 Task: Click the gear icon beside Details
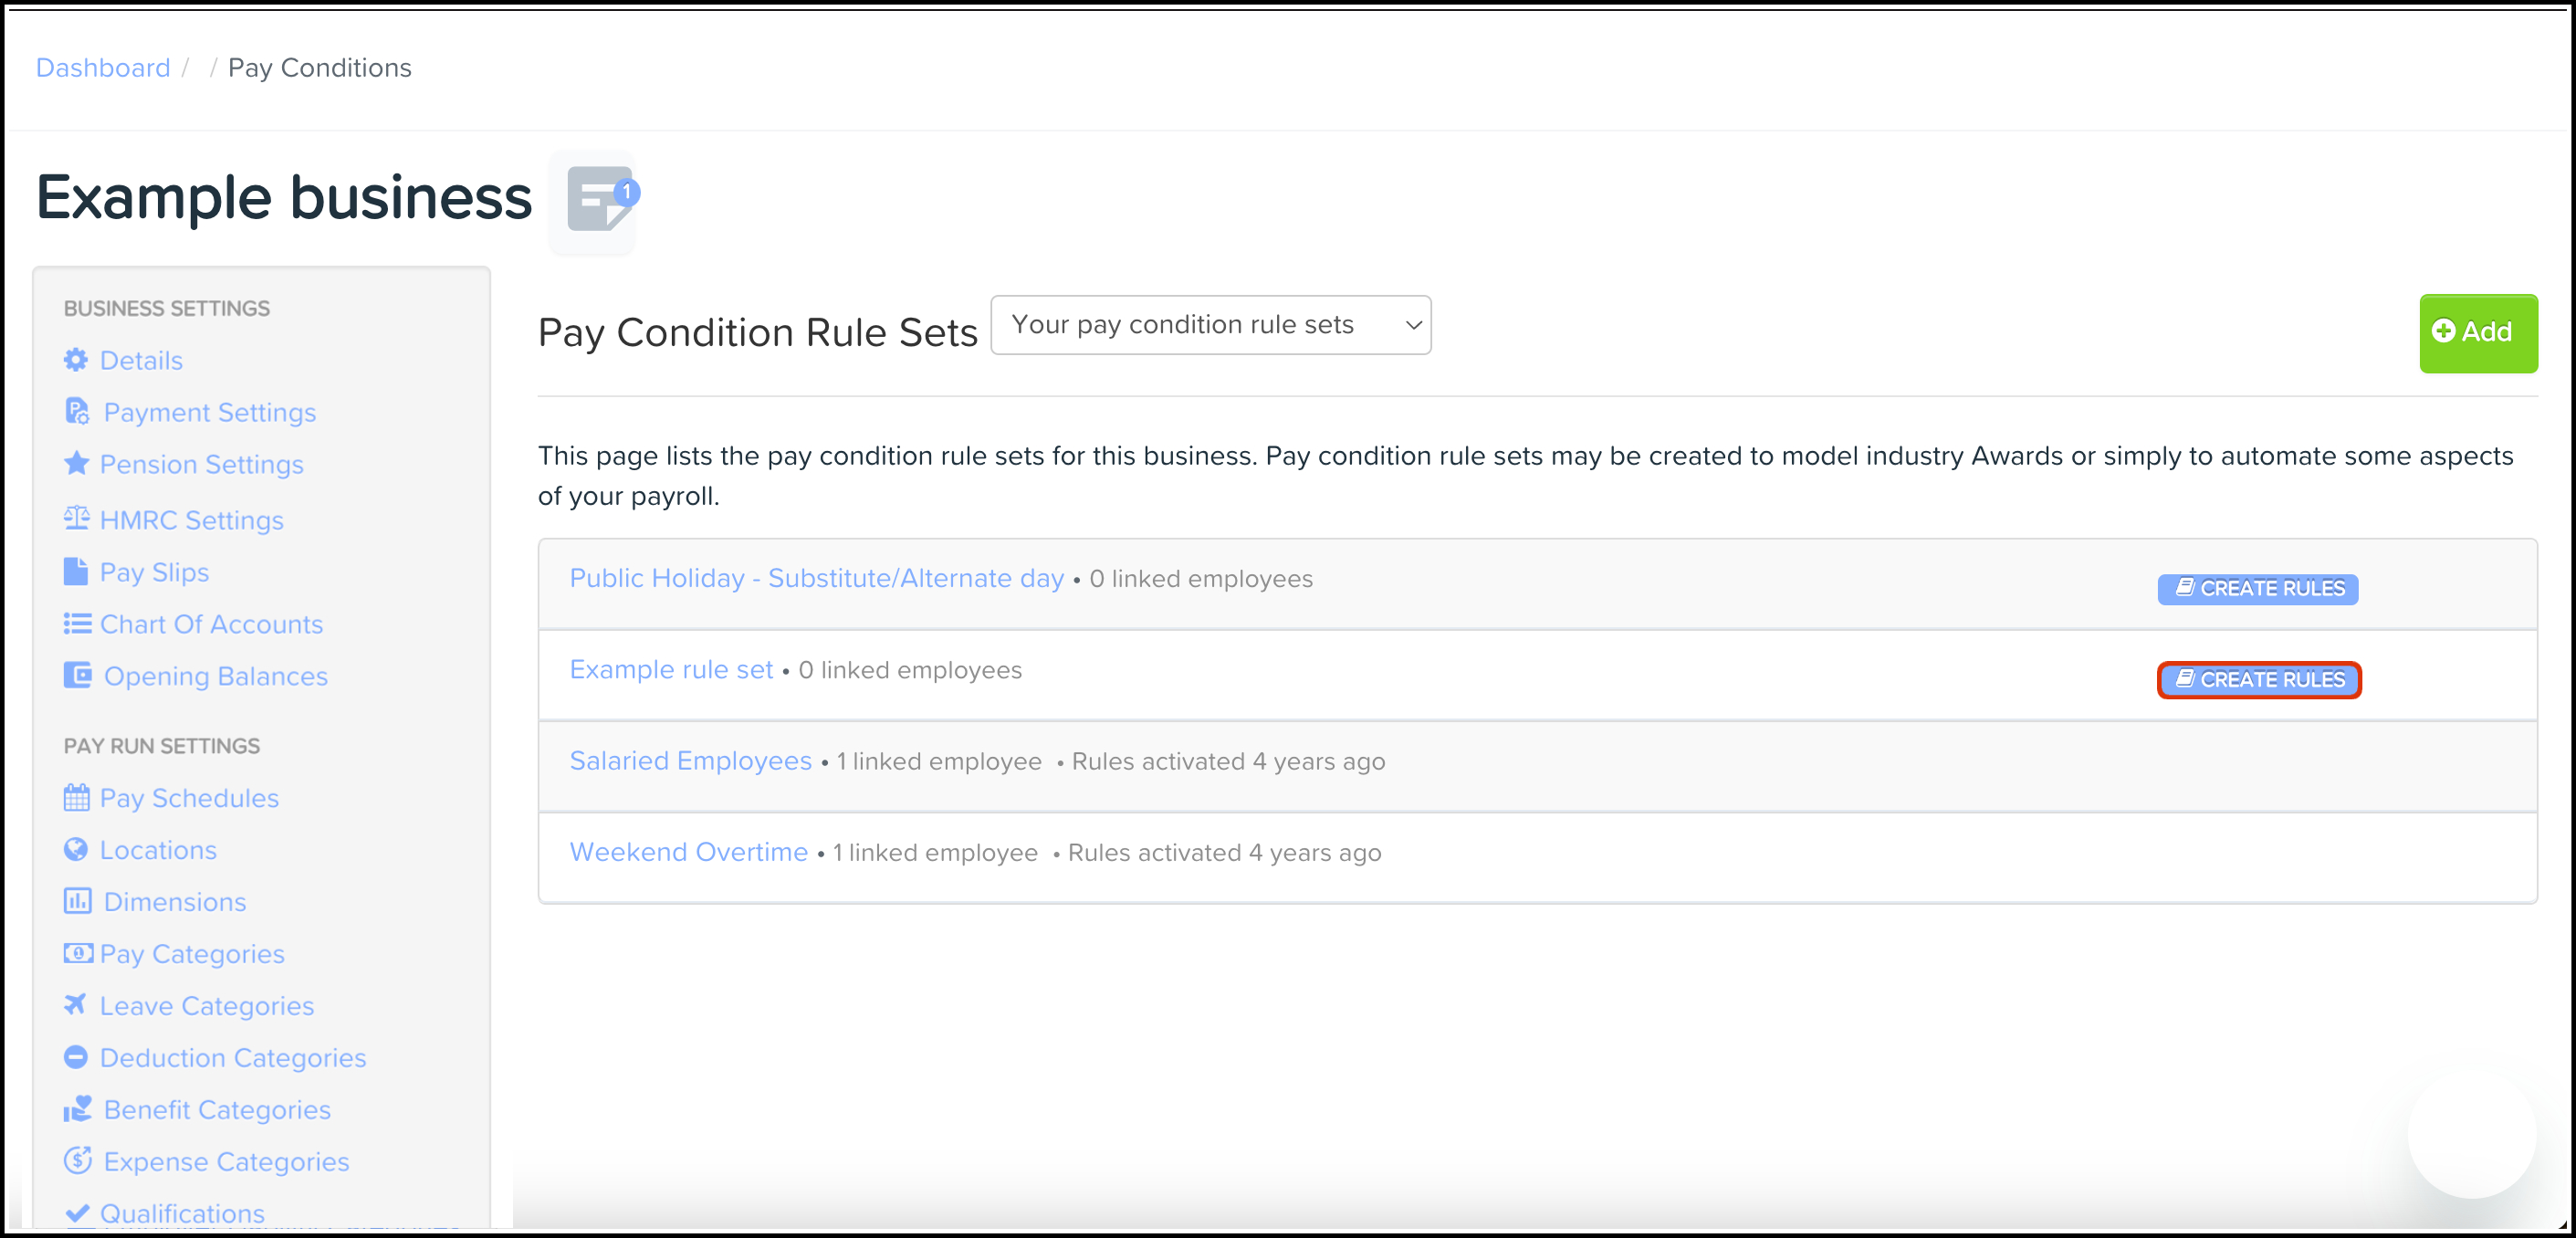point(76,360)
